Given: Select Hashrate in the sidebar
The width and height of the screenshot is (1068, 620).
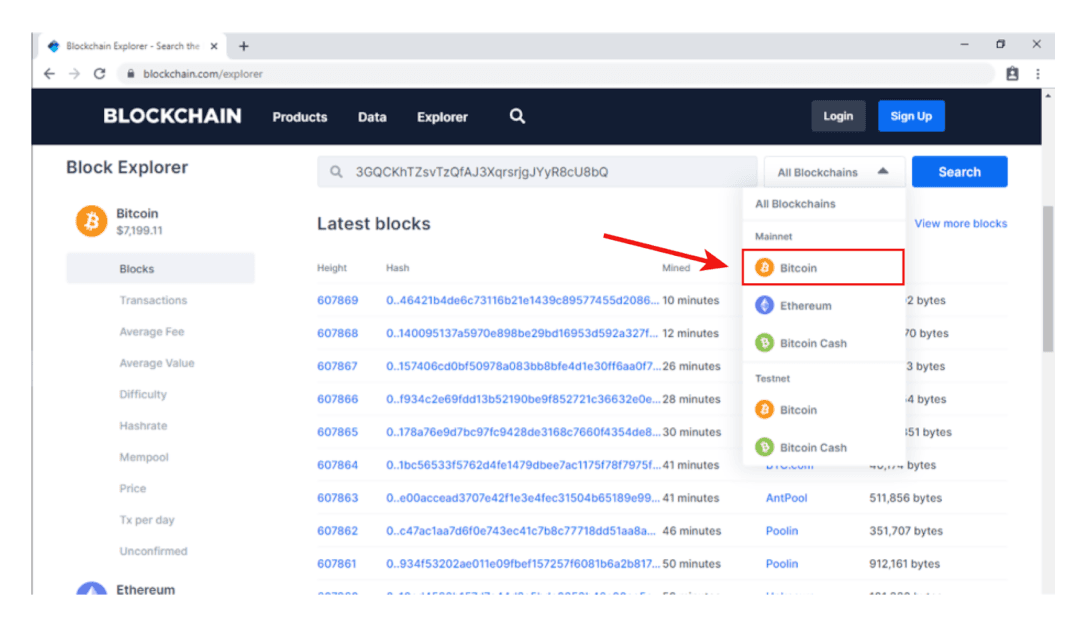Looking at the screenshot, I should (x=143, y=426).
